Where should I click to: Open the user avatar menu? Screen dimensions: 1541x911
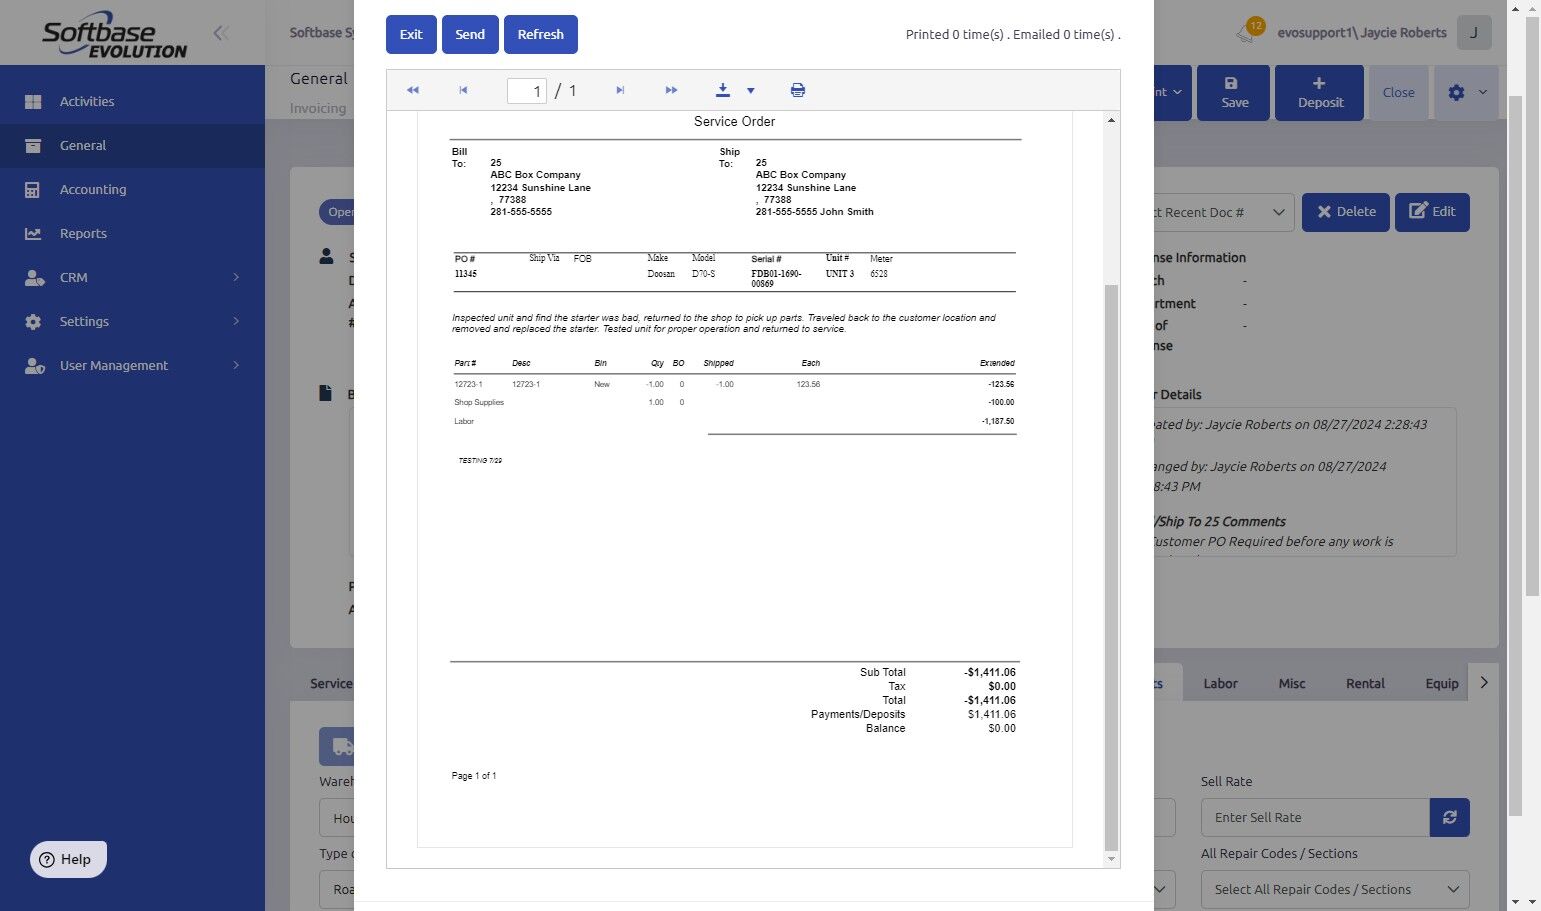click(x=1474, y=33)
